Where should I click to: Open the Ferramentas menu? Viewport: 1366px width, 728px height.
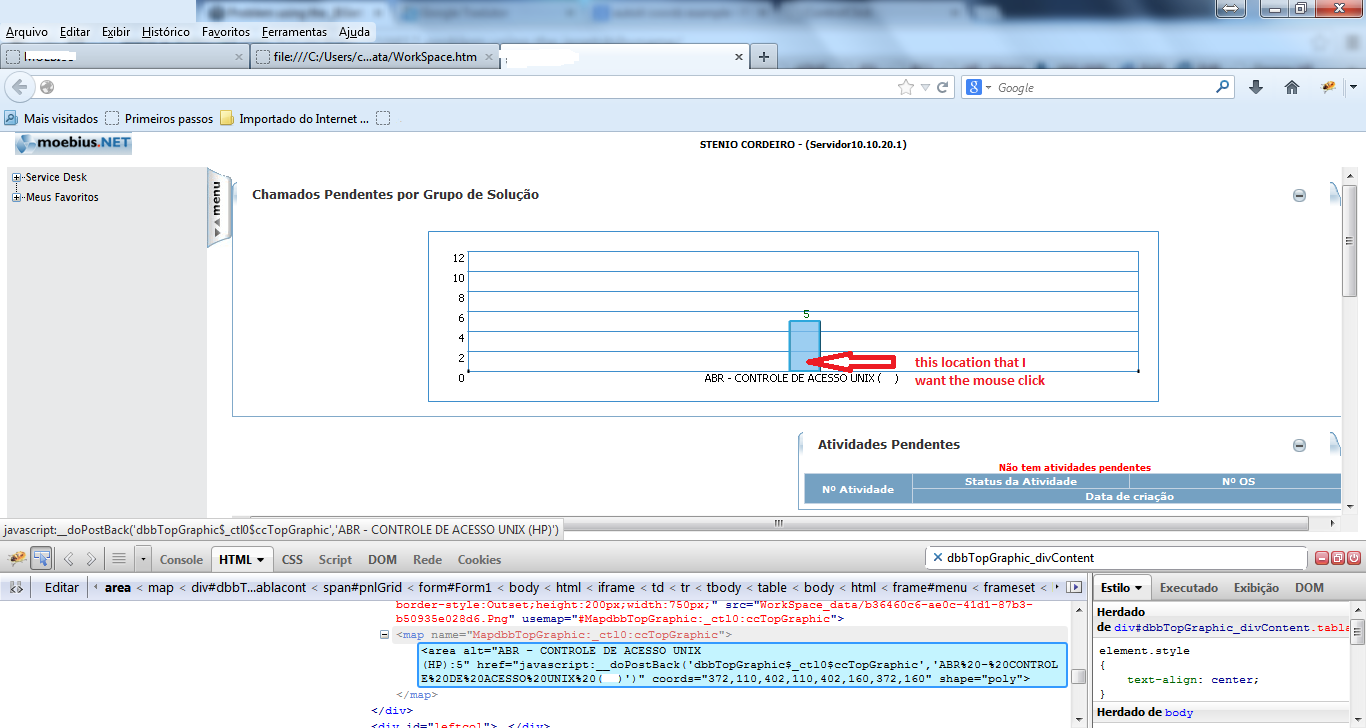[296, 32]
